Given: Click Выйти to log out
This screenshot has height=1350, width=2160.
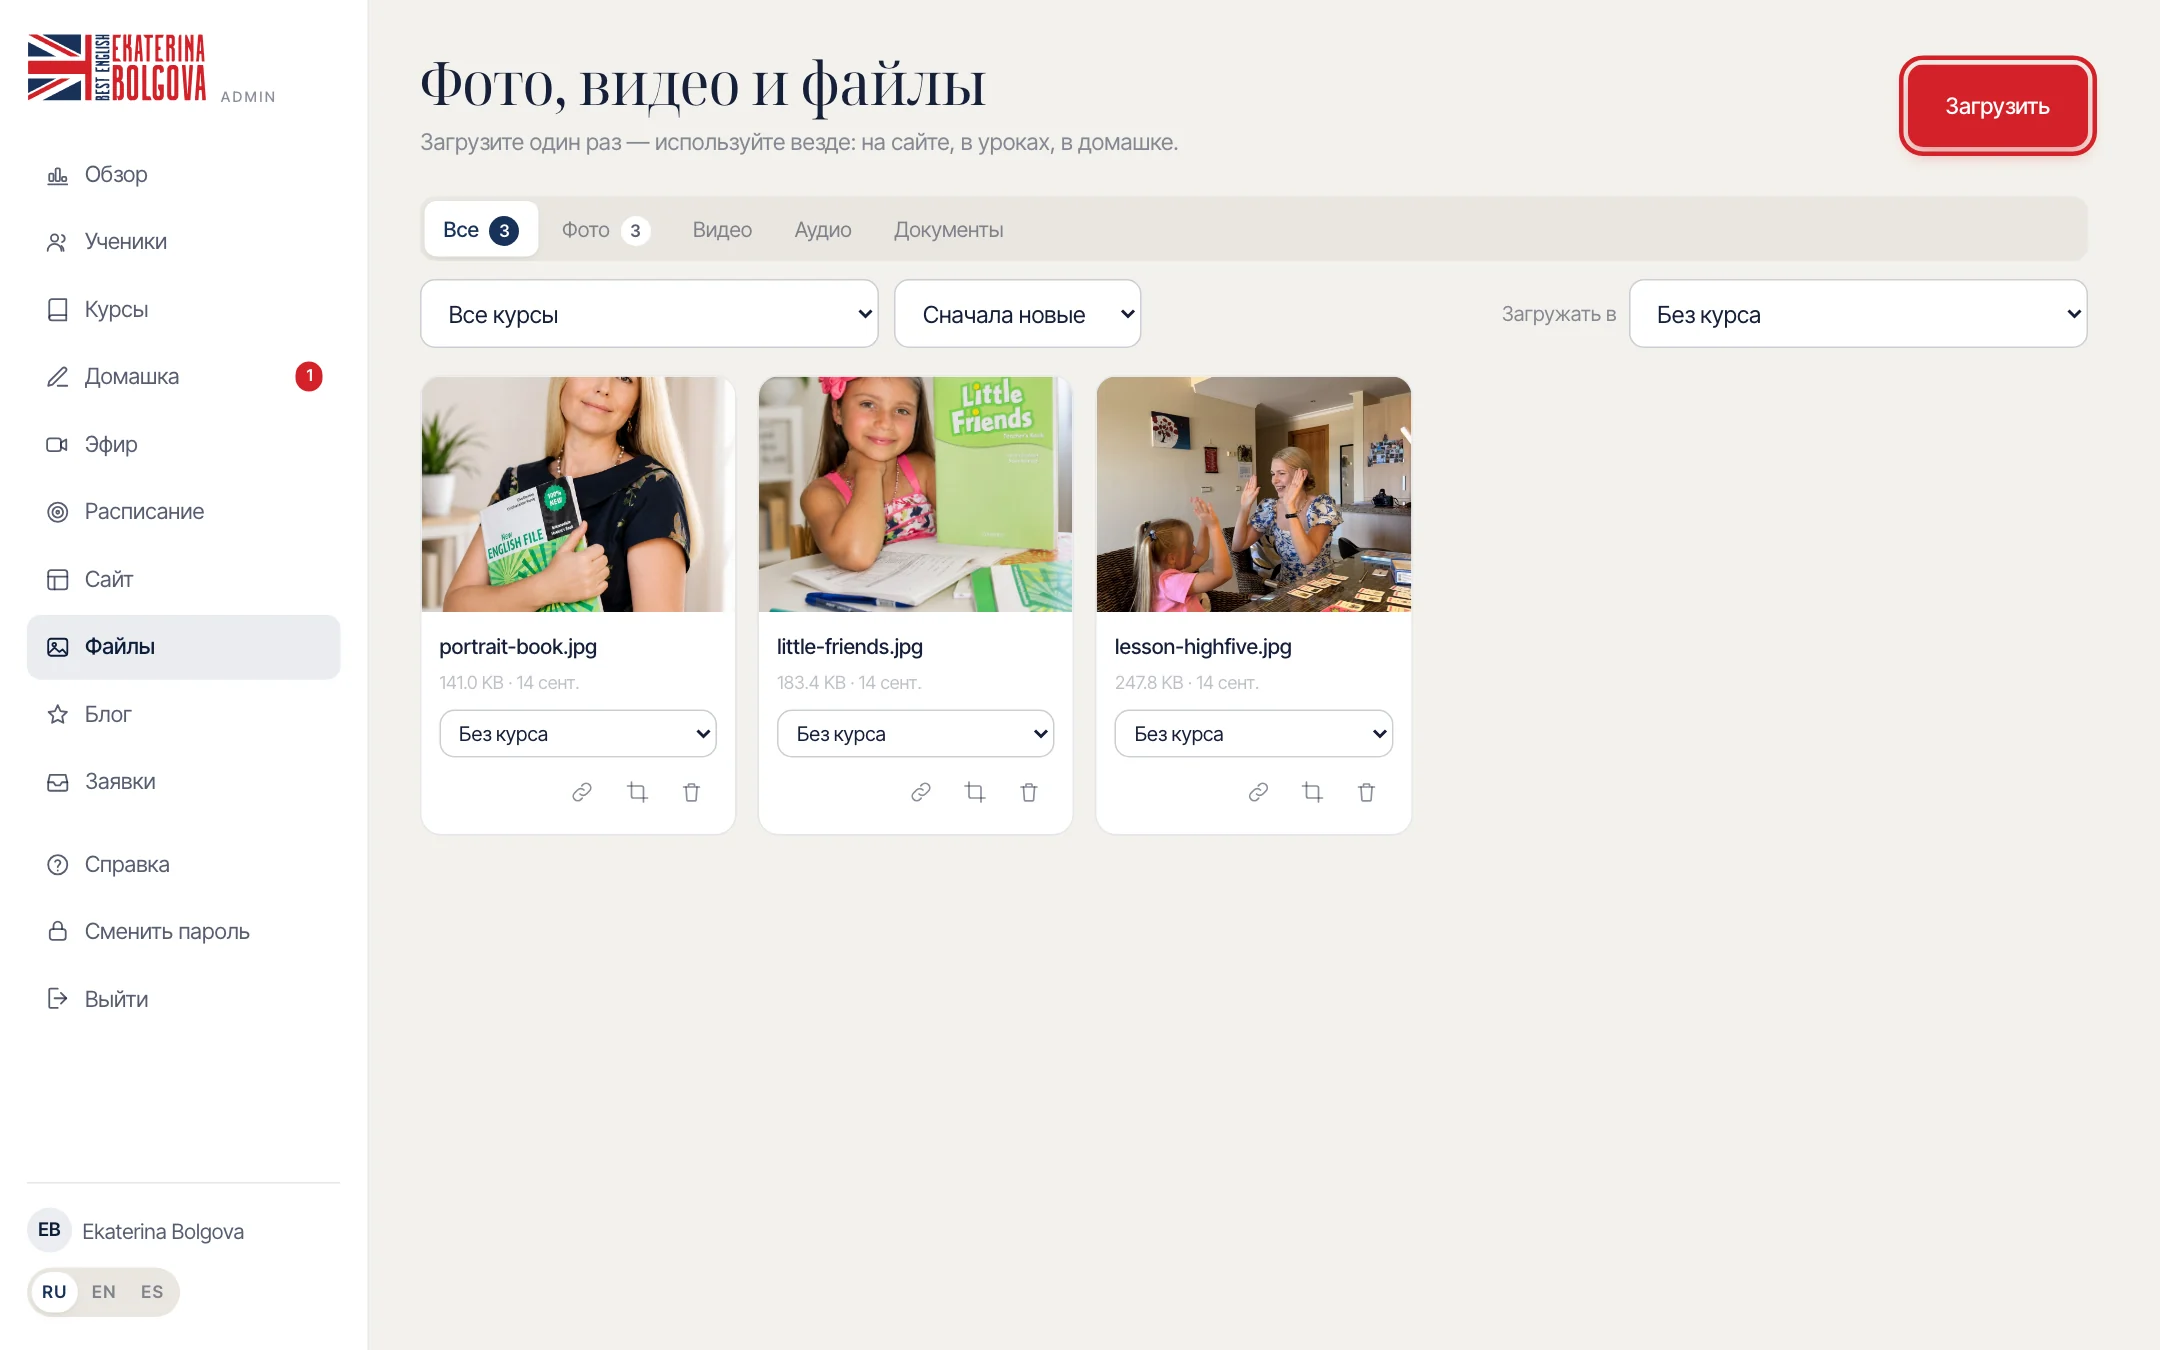Looking at the screenshot, I should click(x=183, y=1000).
